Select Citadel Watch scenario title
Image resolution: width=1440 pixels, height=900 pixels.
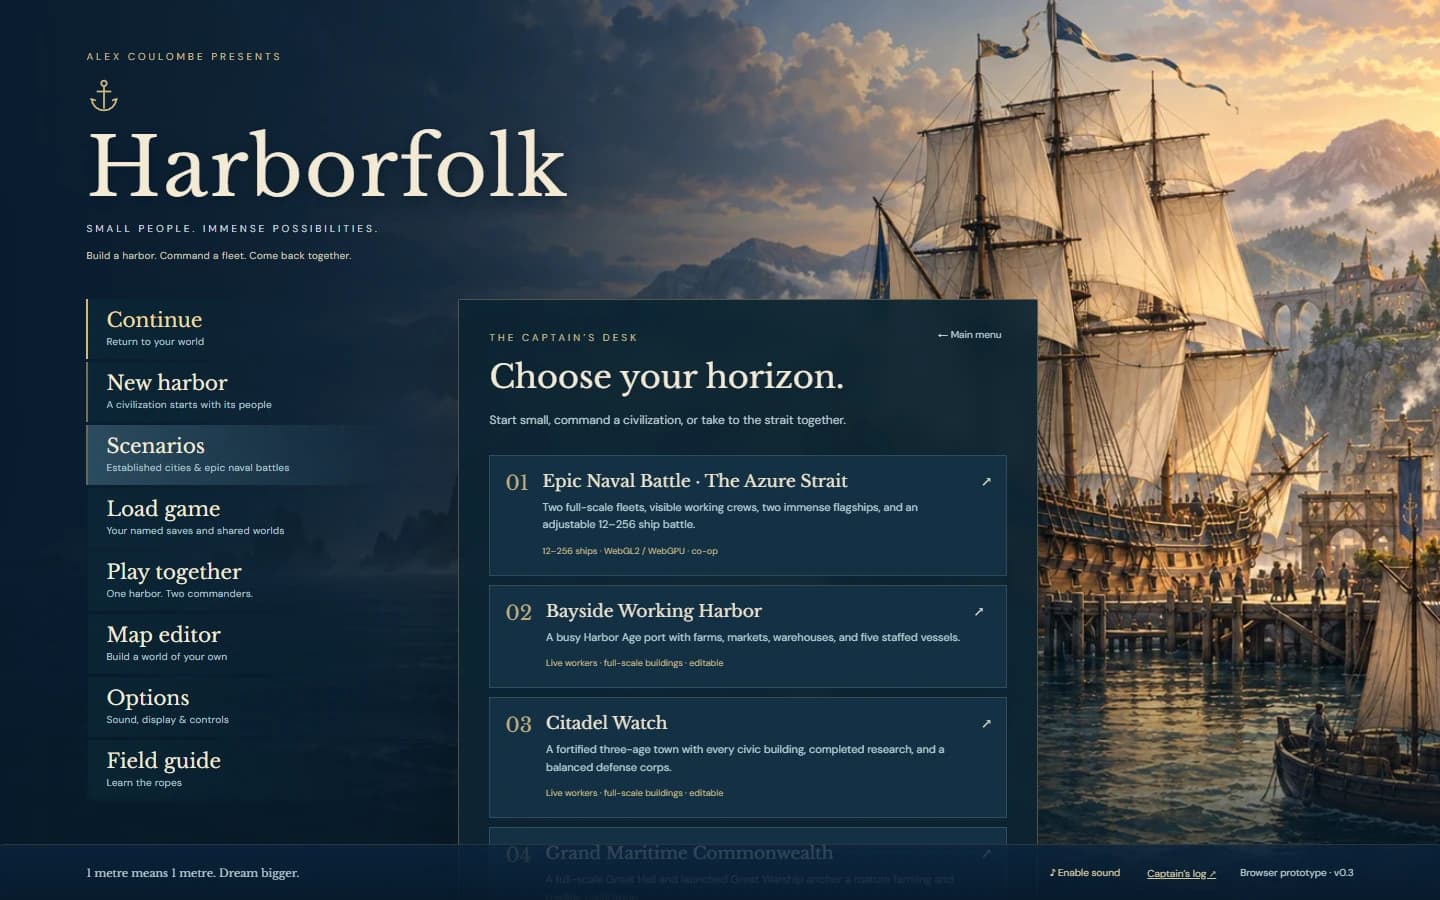(606, 723)
